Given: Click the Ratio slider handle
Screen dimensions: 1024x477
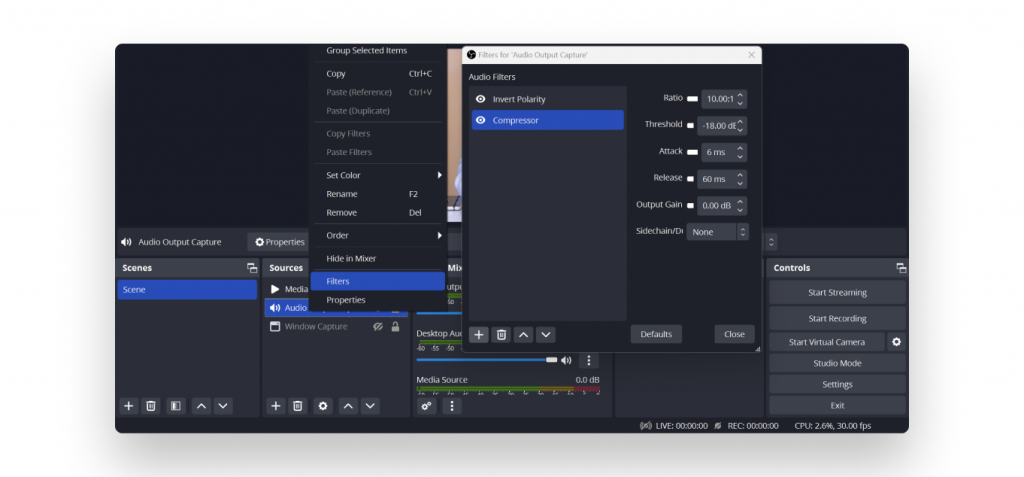Looking at the screenshot, I should point(692,99).
